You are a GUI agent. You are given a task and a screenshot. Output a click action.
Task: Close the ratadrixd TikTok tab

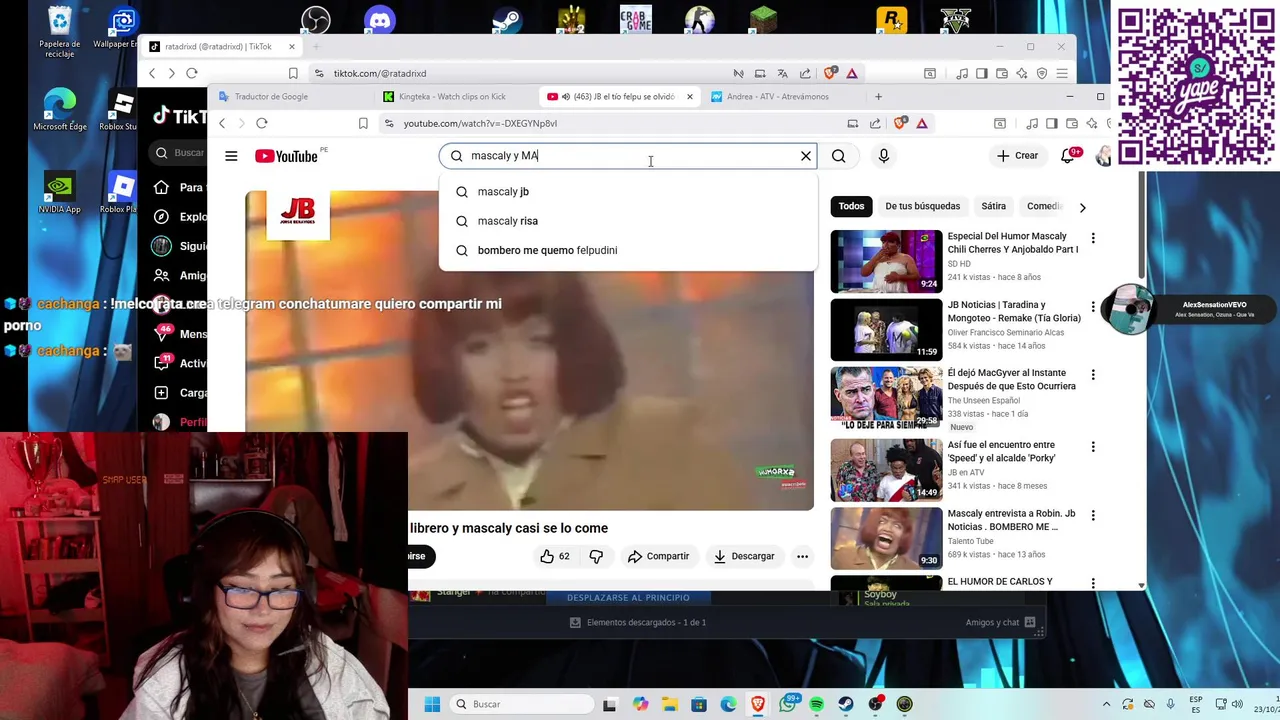(292, 46)
